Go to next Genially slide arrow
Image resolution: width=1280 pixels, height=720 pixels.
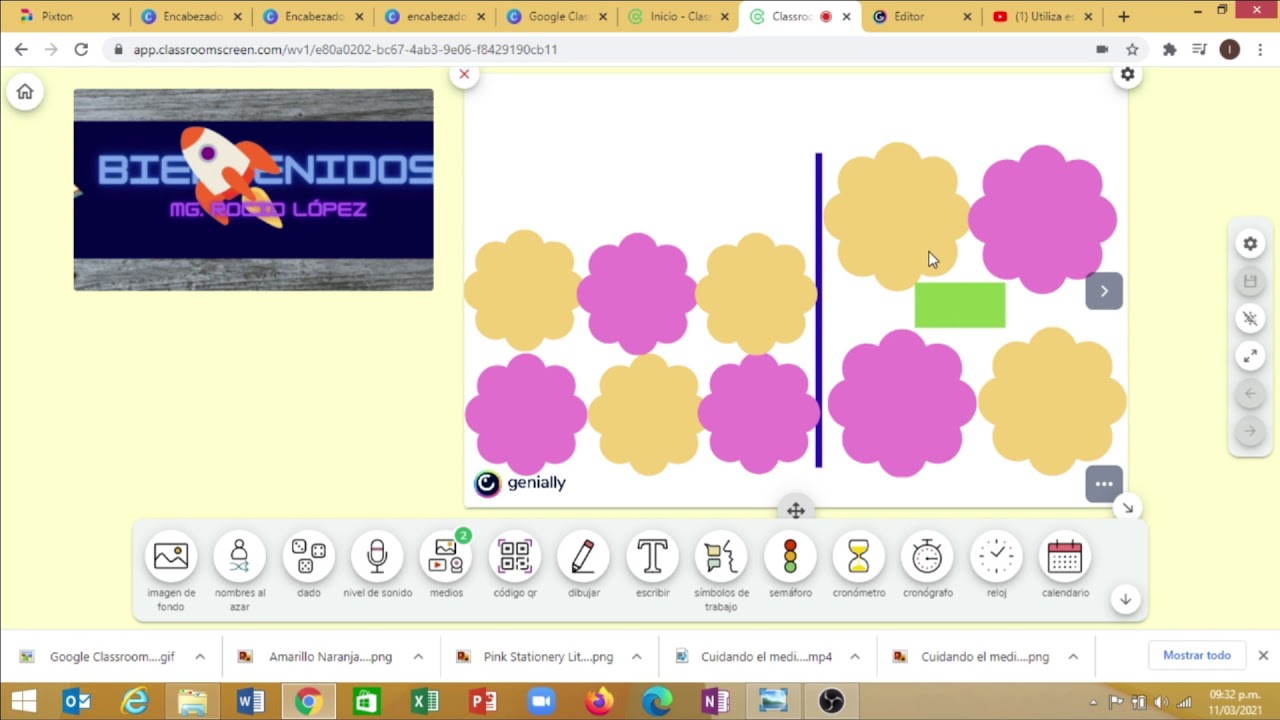1104,291
